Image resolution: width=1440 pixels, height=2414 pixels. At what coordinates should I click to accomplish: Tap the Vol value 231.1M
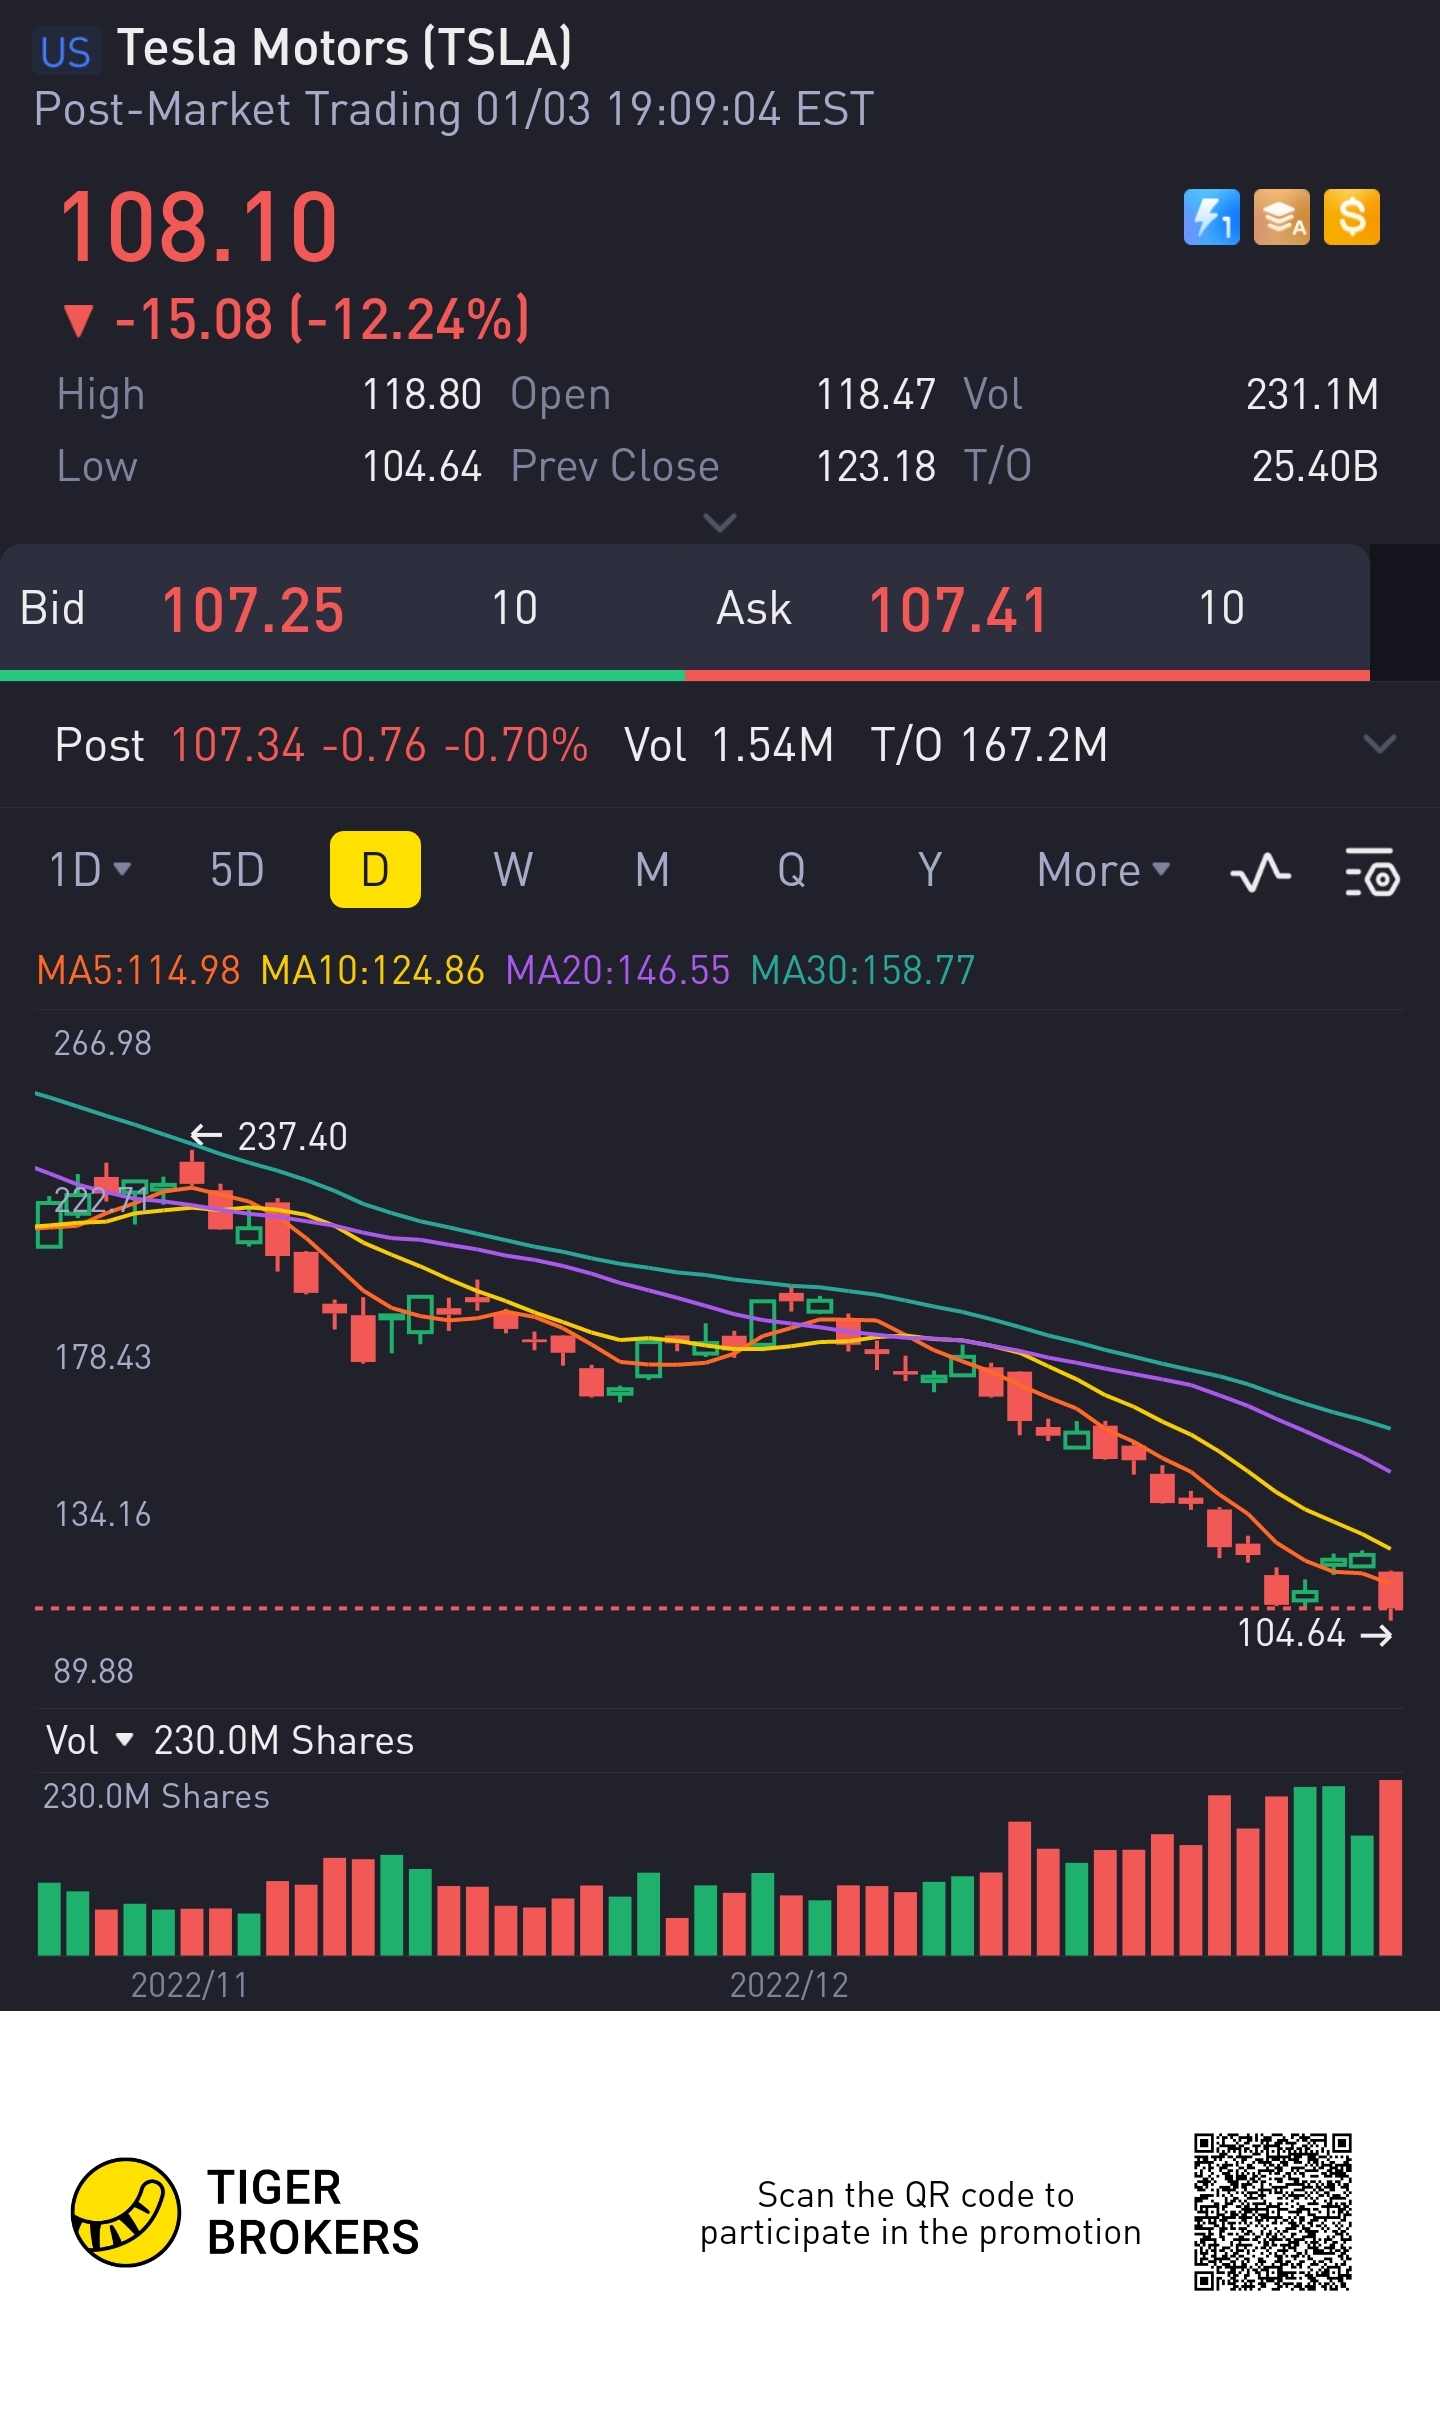1313,395
